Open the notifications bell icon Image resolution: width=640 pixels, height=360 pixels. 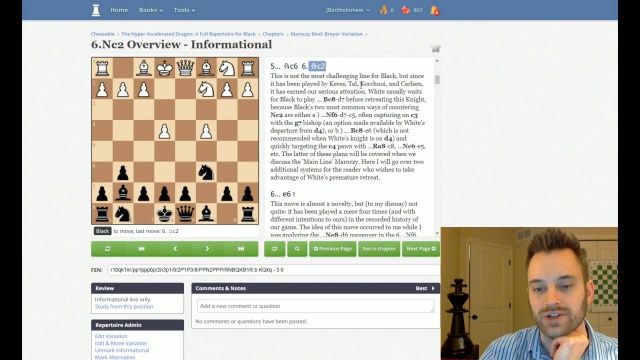pos(434,10)
